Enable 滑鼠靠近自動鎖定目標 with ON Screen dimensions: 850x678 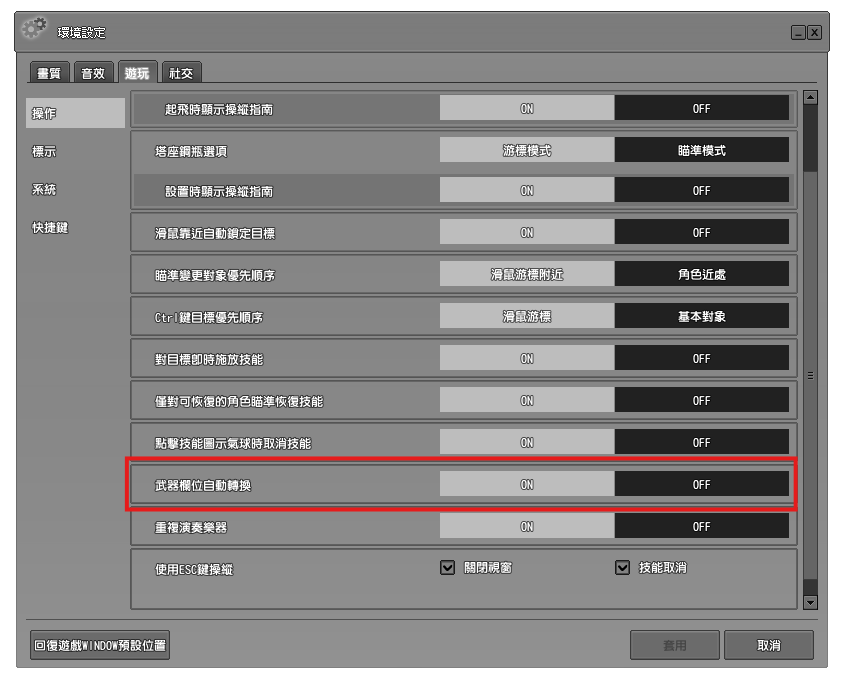tap(527, 233)
